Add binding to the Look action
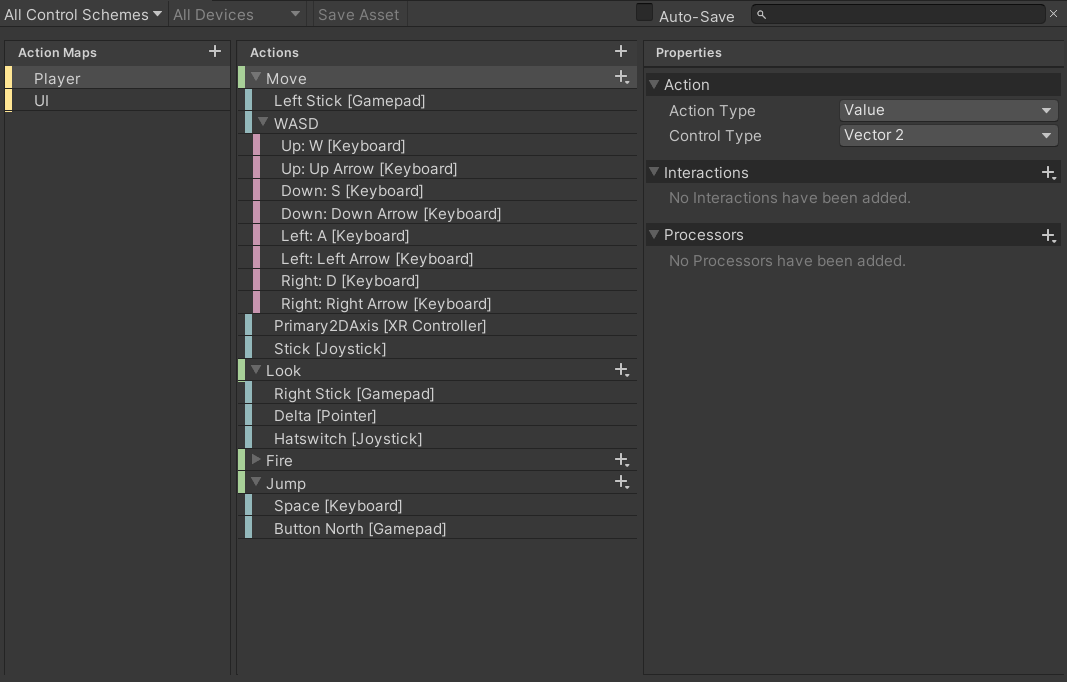Viewport: 1067px width, 682px height. point(621,370)
